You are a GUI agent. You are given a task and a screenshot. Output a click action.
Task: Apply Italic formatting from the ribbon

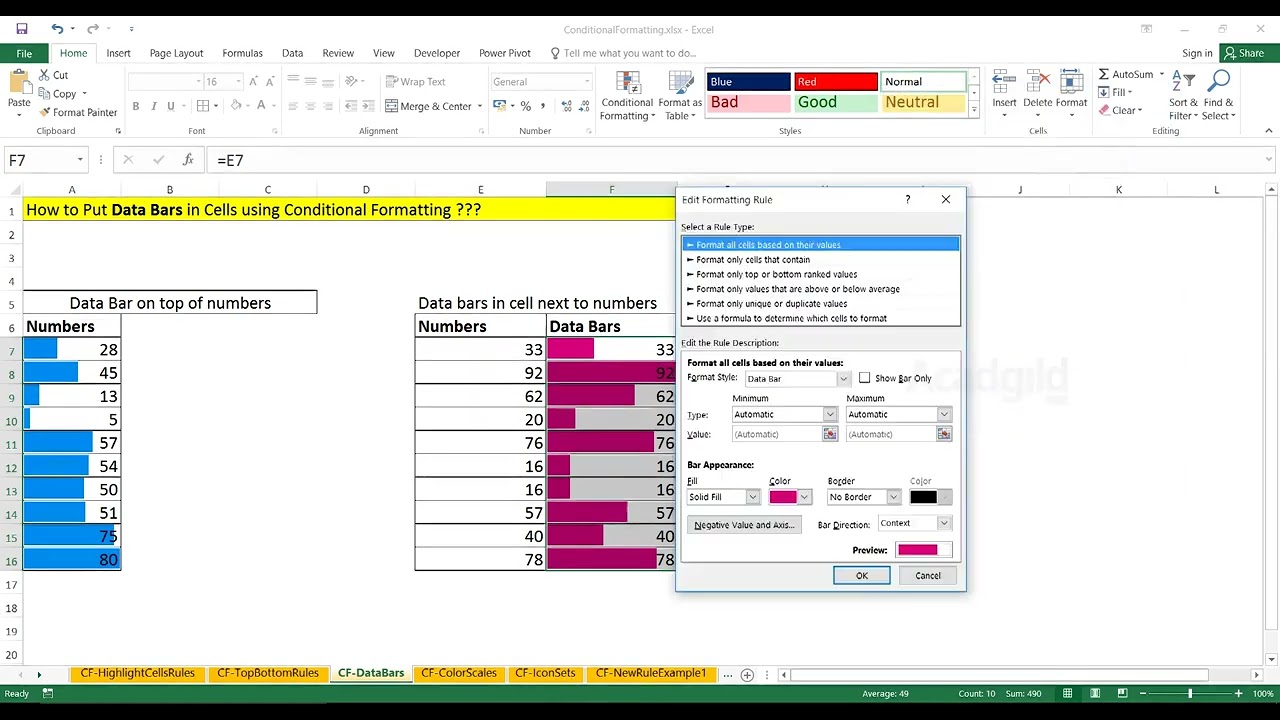click(x=153, y=106)
